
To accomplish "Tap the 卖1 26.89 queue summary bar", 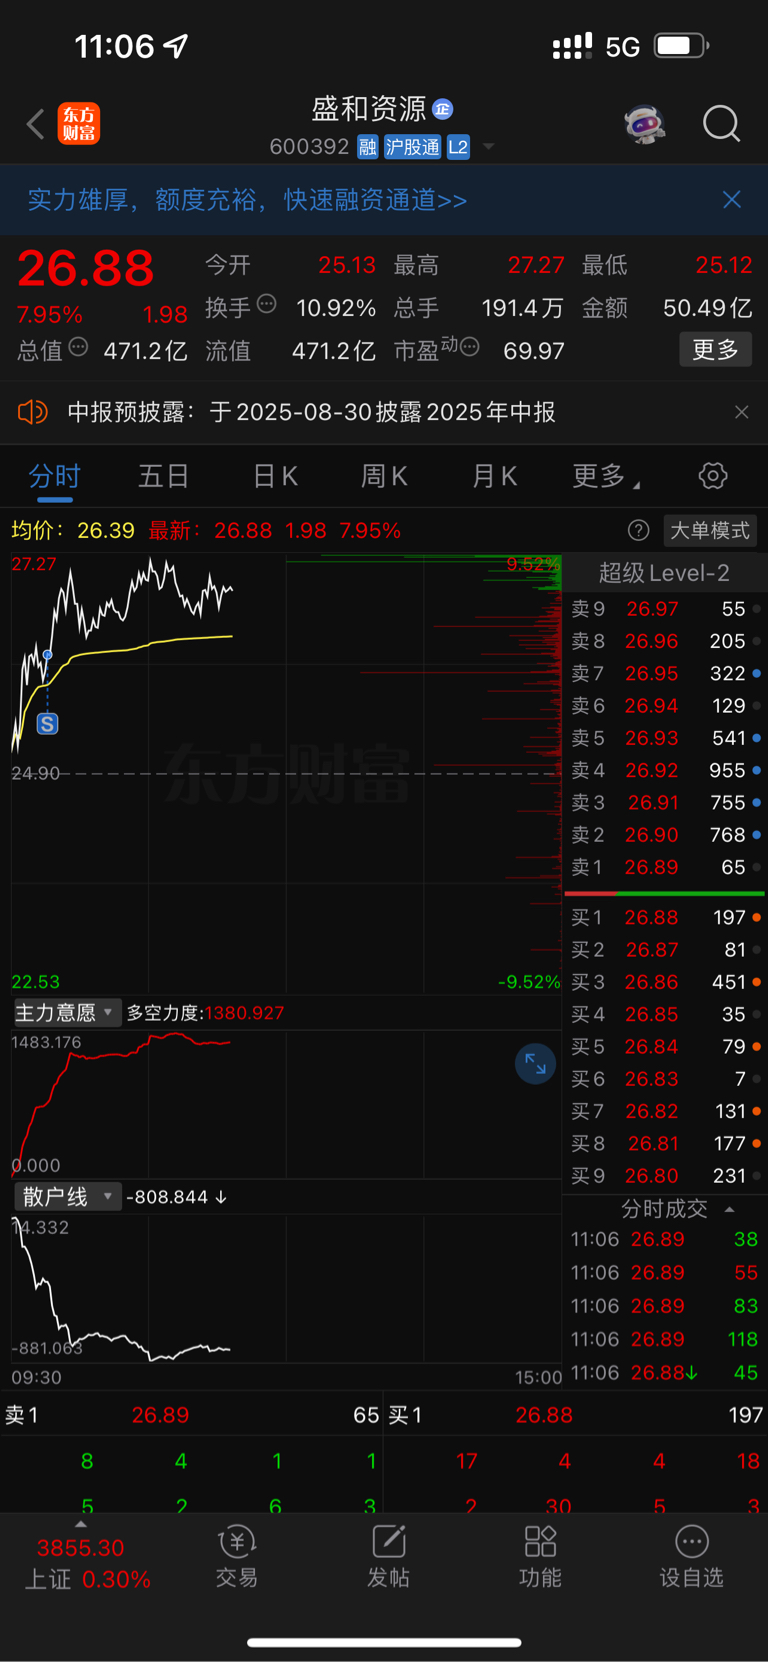I will pyautogui.click(x=192, y=1415).
